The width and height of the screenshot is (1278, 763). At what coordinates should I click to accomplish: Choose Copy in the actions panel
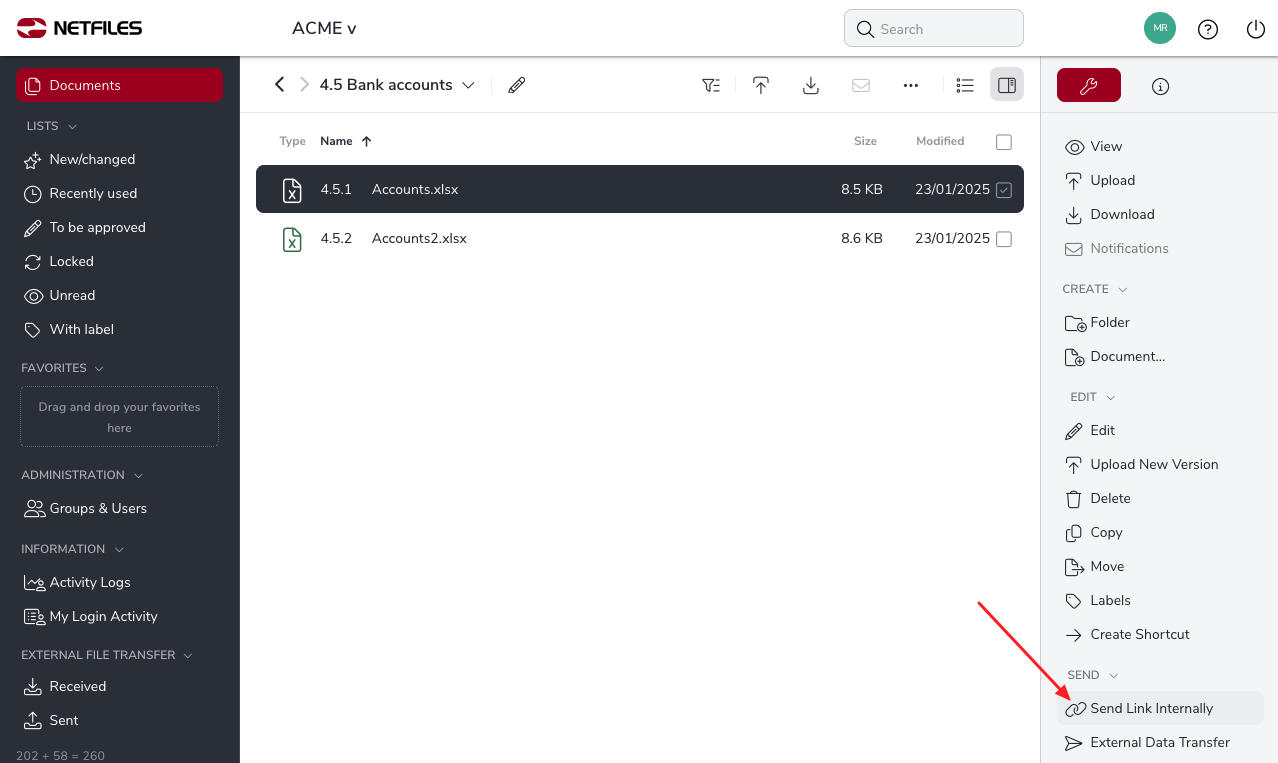1093,532
